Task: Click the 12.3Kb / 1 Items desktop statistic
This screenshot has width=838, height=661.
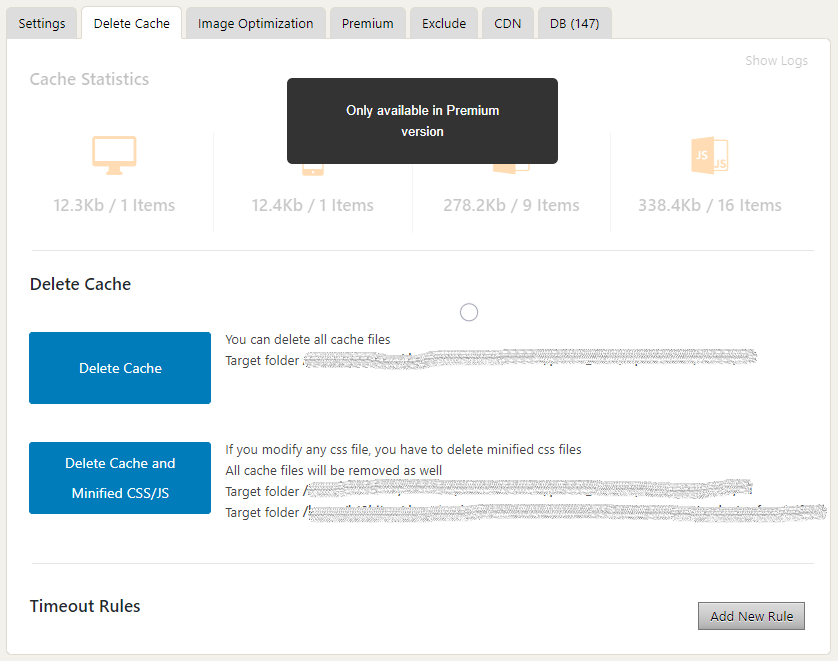Action: 114,205
